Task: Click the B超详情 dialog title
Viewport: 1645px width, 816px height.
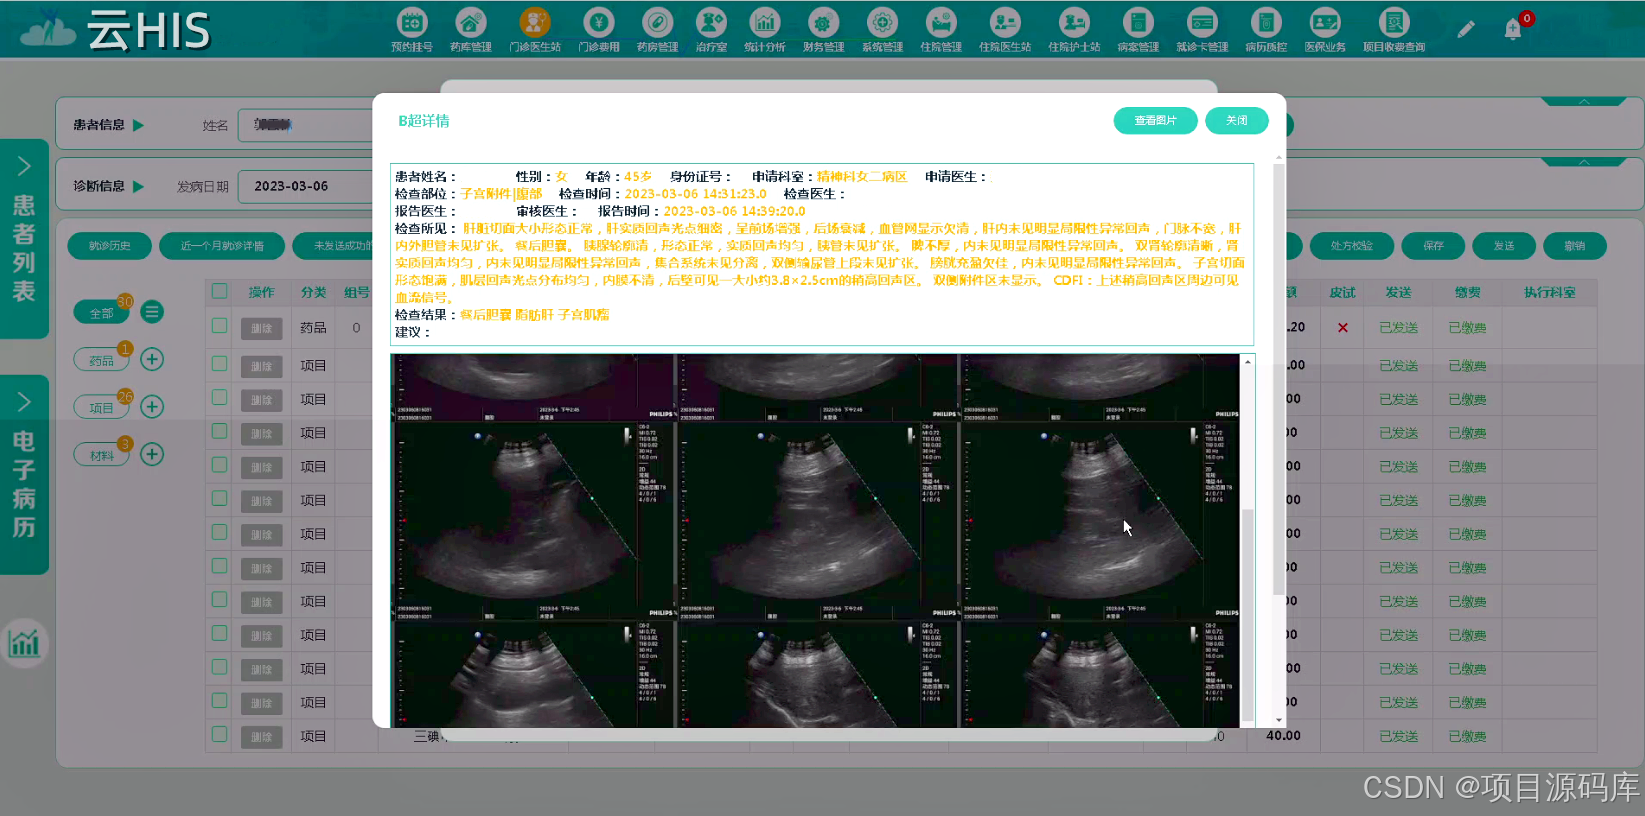Action: click(424, 121)
